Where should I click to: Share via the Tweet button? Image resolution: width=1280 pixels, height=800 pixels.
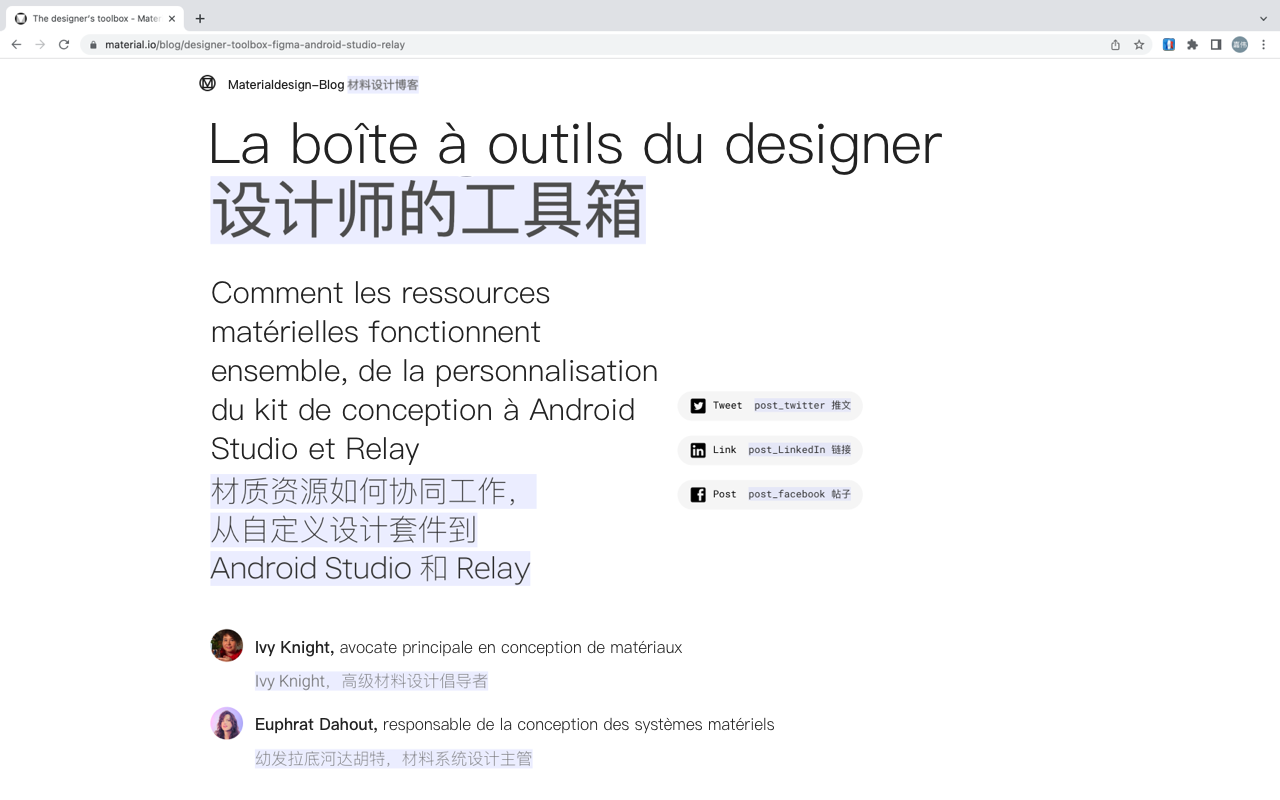click(770, 406)
